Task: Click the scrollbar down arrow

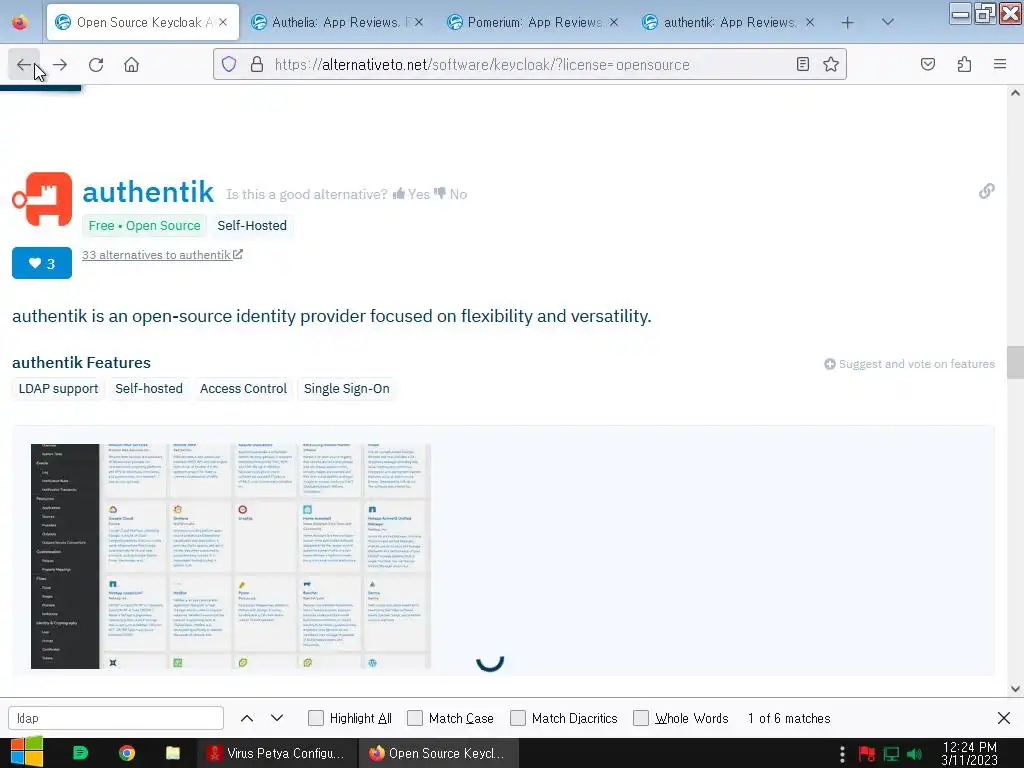Action: click(x=1015, y=688)
